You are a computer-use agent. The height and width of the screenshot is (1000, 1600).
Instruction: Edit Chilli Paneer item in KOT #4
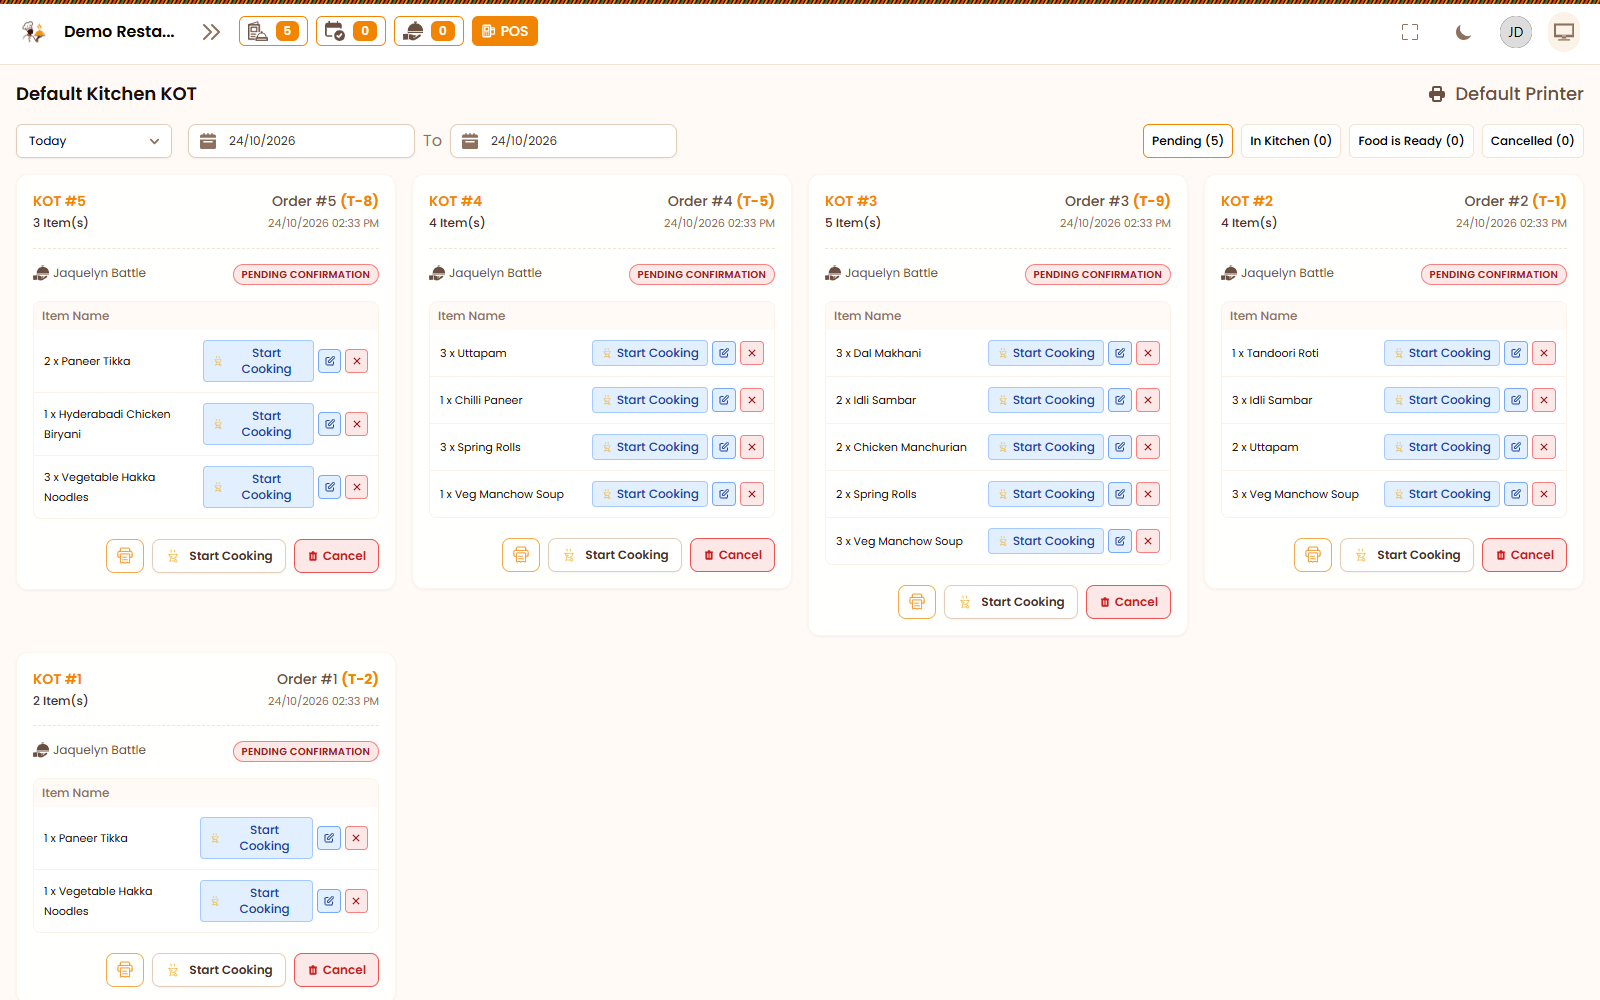[724, 400]
